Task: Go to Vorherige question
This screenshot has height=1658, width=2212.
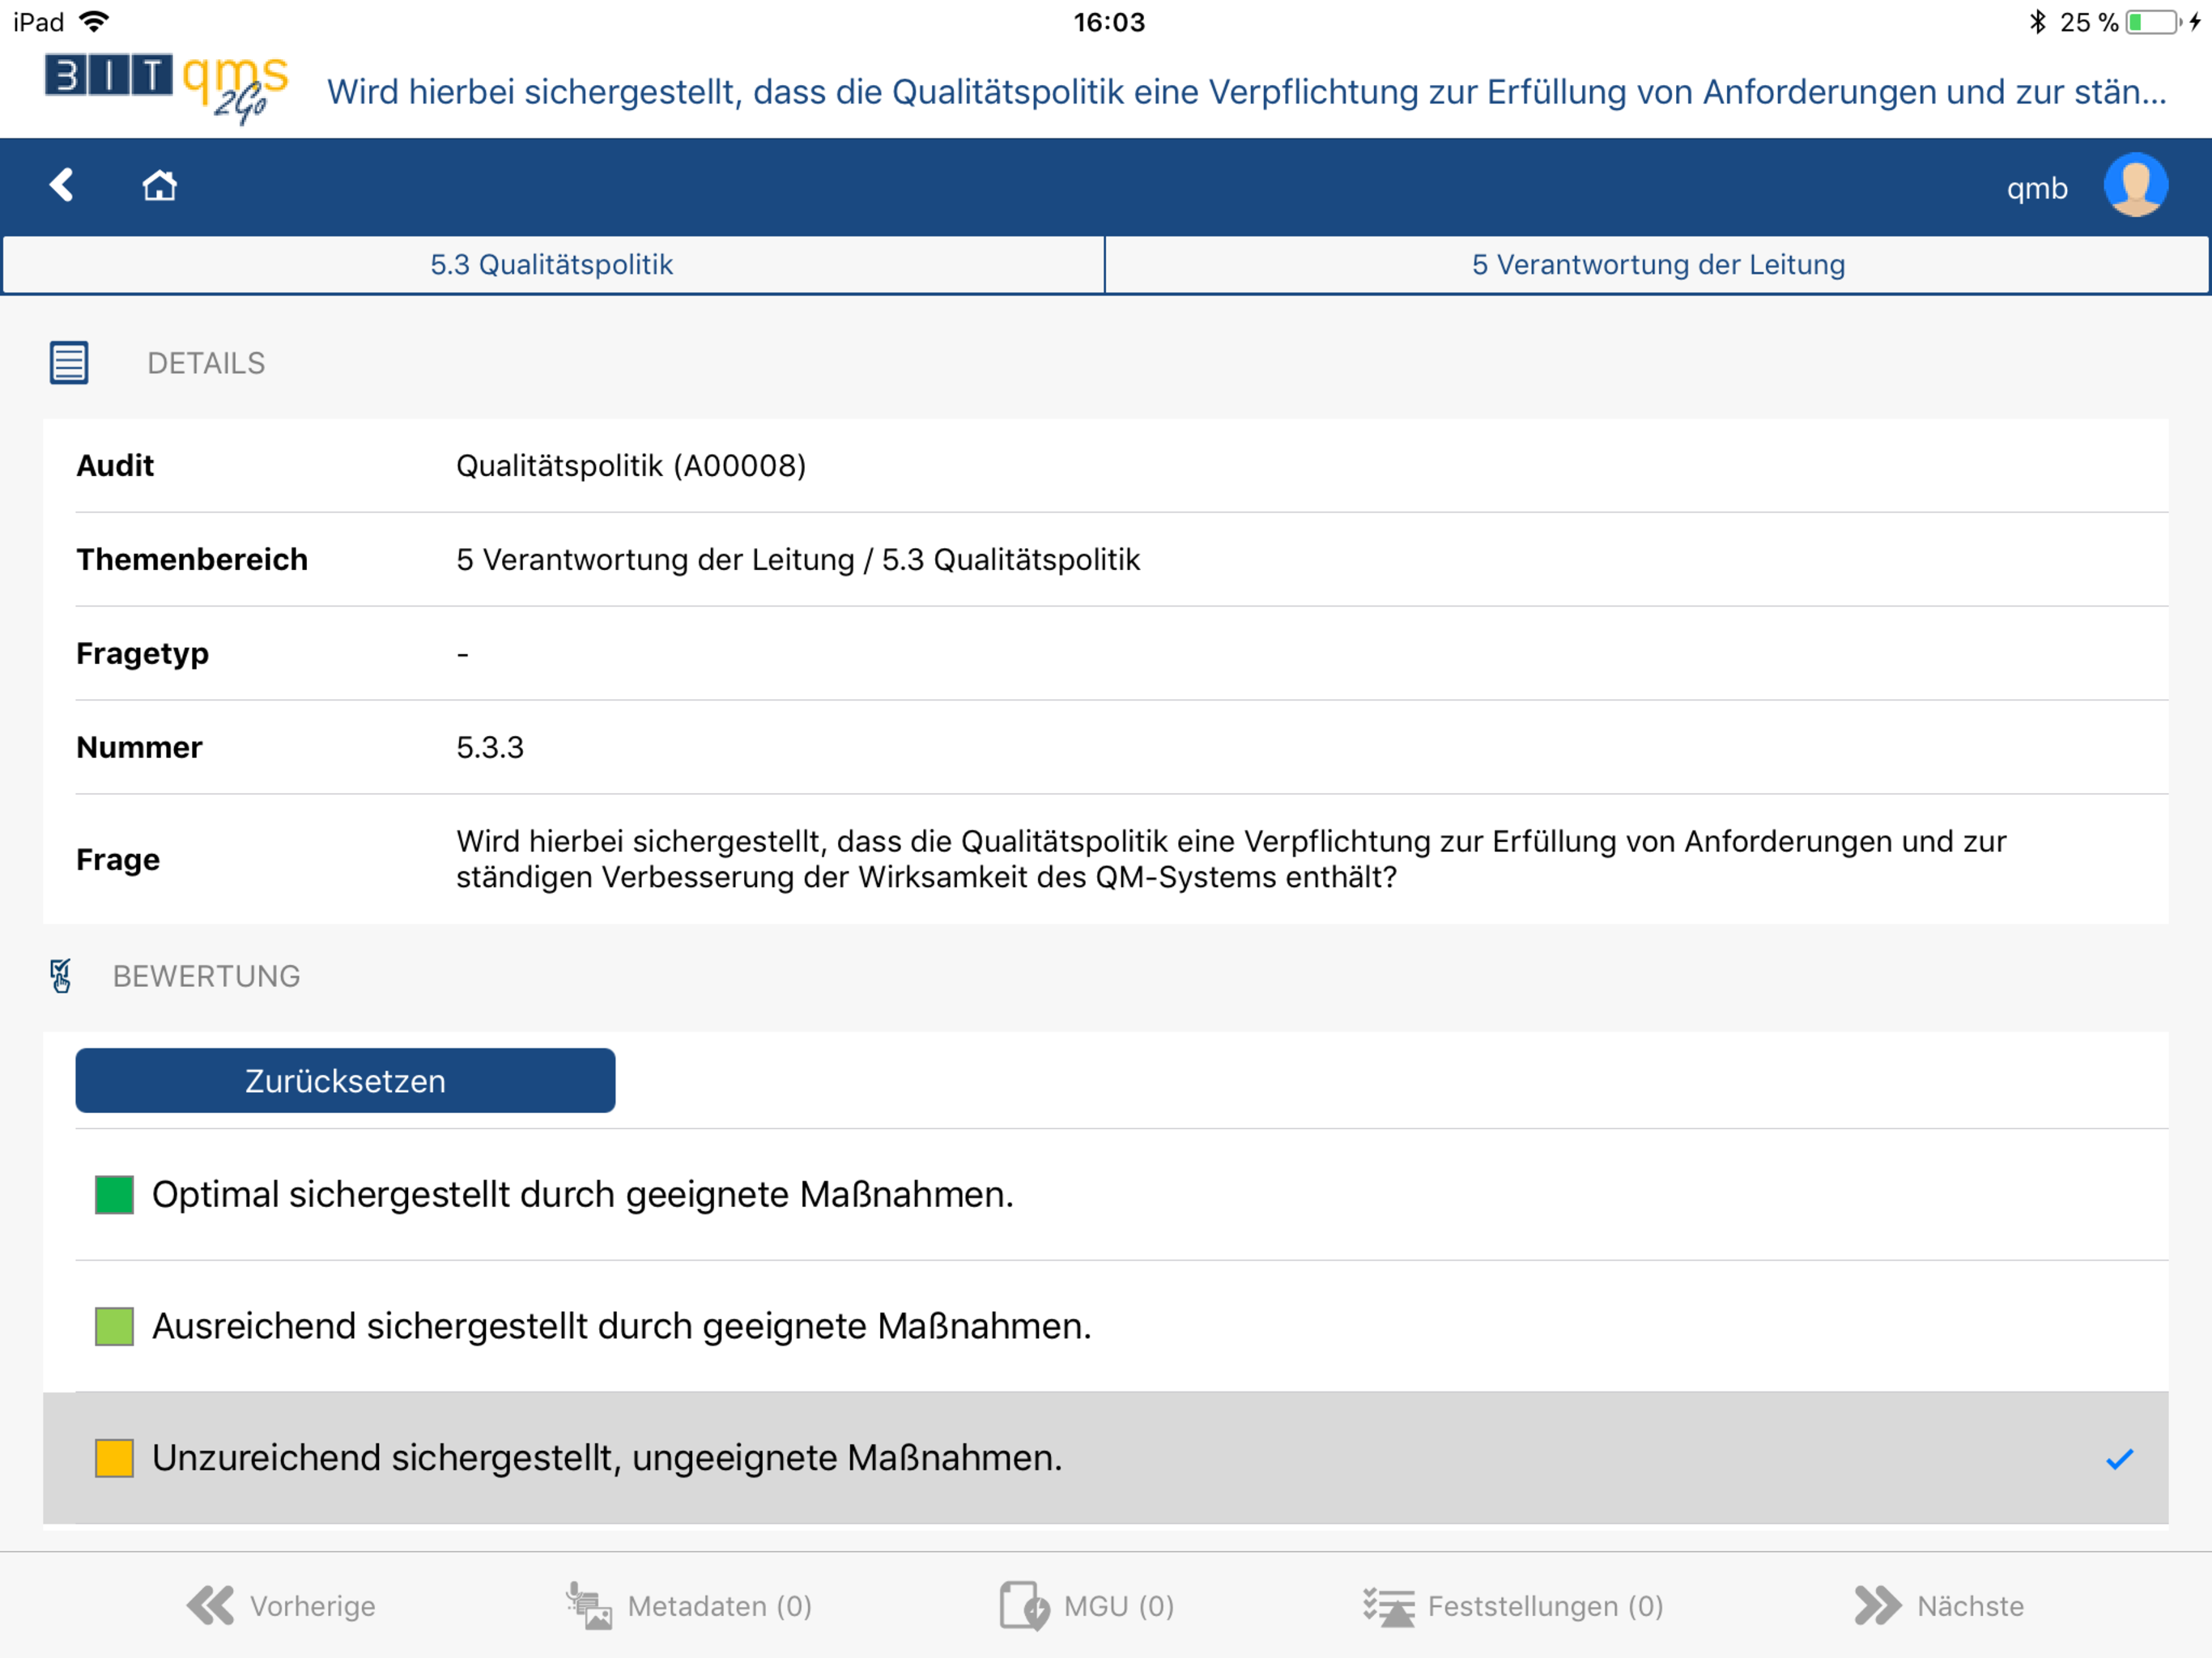Action: pos(281,1605)
